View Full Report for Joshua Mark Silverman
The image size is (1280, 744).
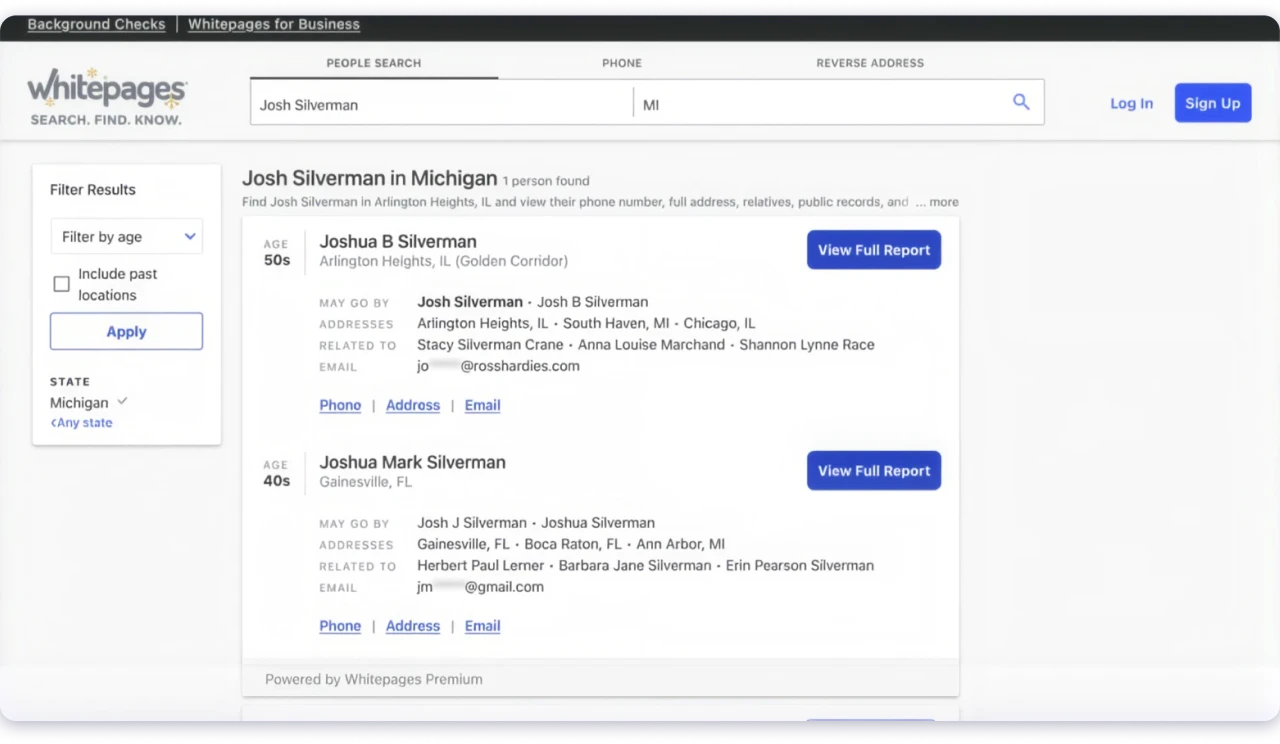point(874,471)
